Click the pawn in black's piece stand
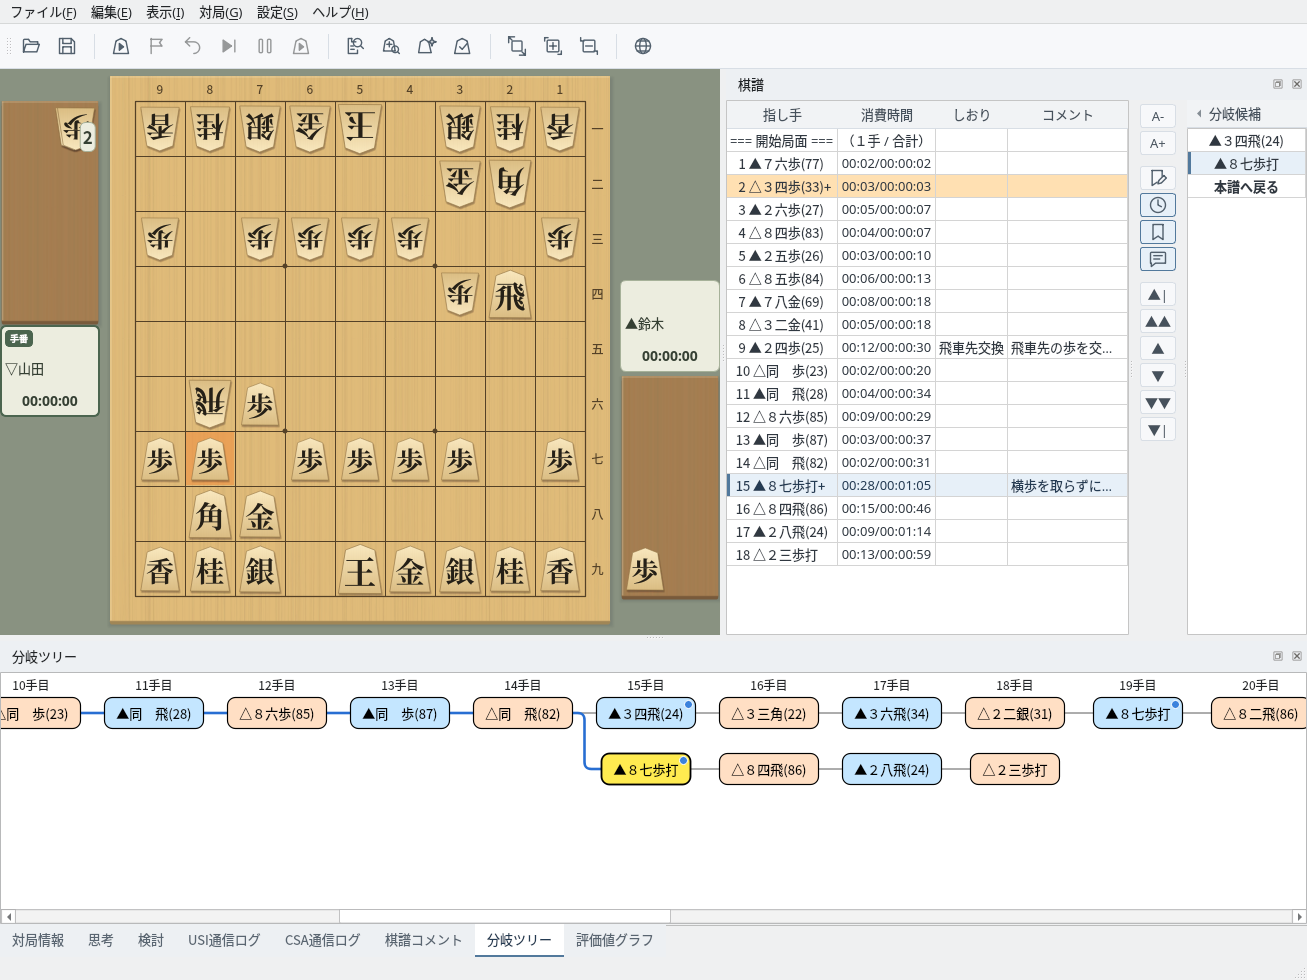1307x980 pixels. (645, 571)
